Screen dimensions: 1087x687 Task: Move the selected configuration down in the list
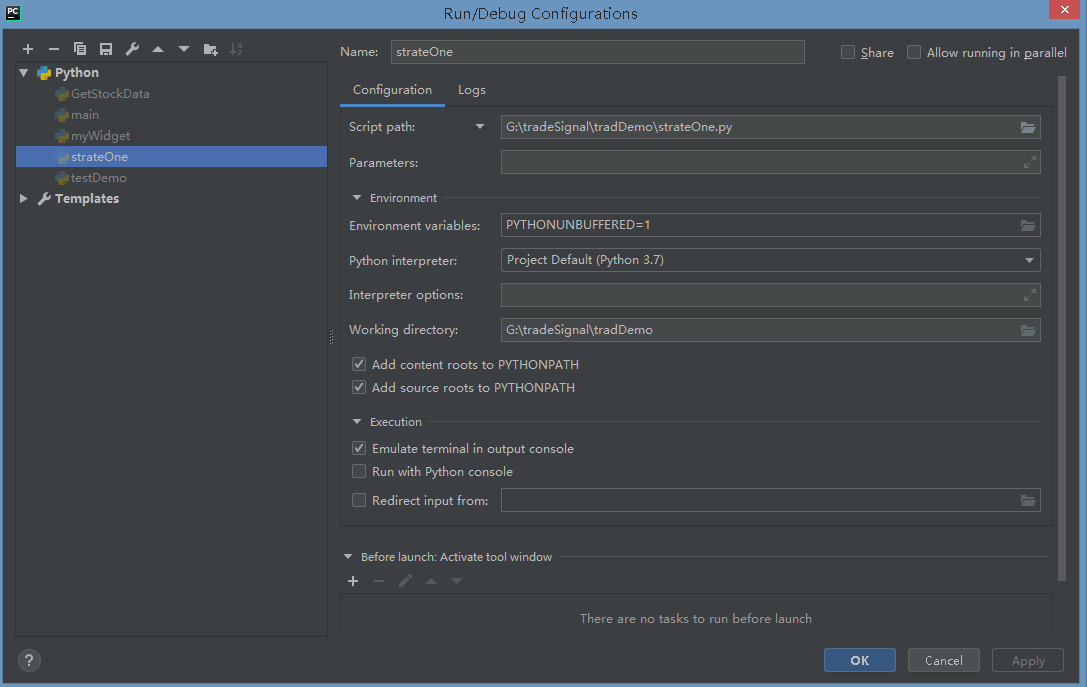(x=184, y=49)
